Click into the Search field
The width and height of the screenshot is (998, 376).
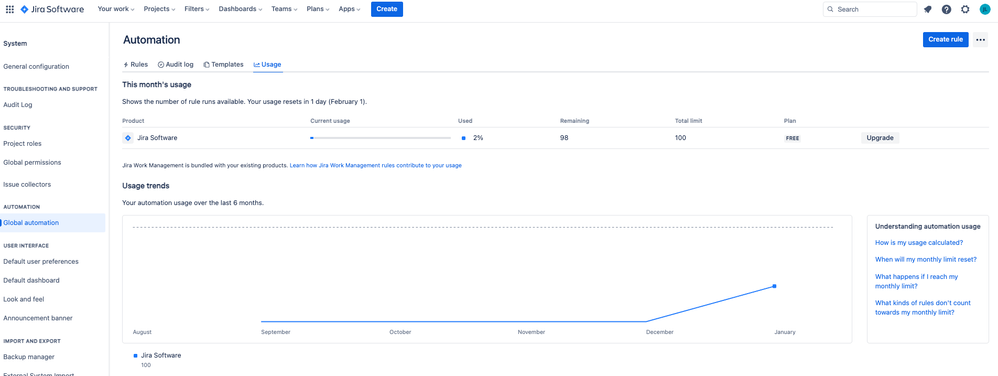pos(869,10)
